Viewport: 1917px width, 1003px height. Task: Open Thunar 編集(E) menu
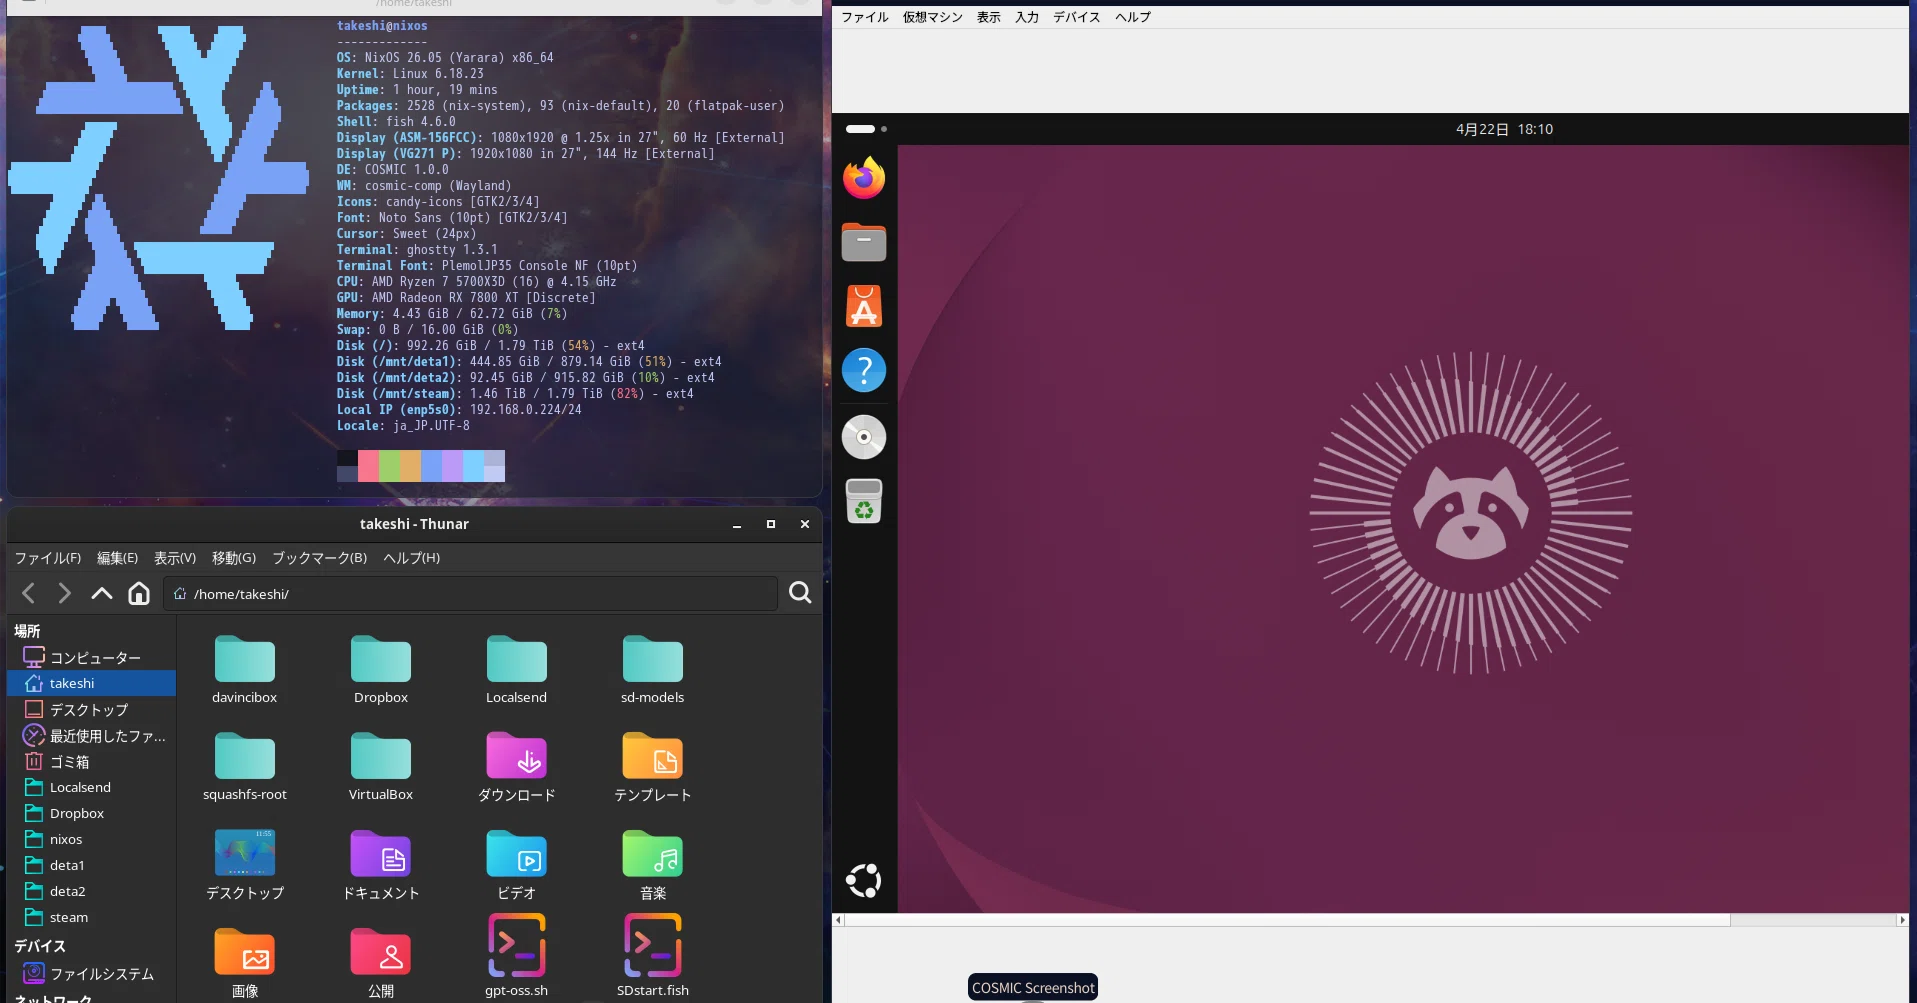[x=117, y=558]
